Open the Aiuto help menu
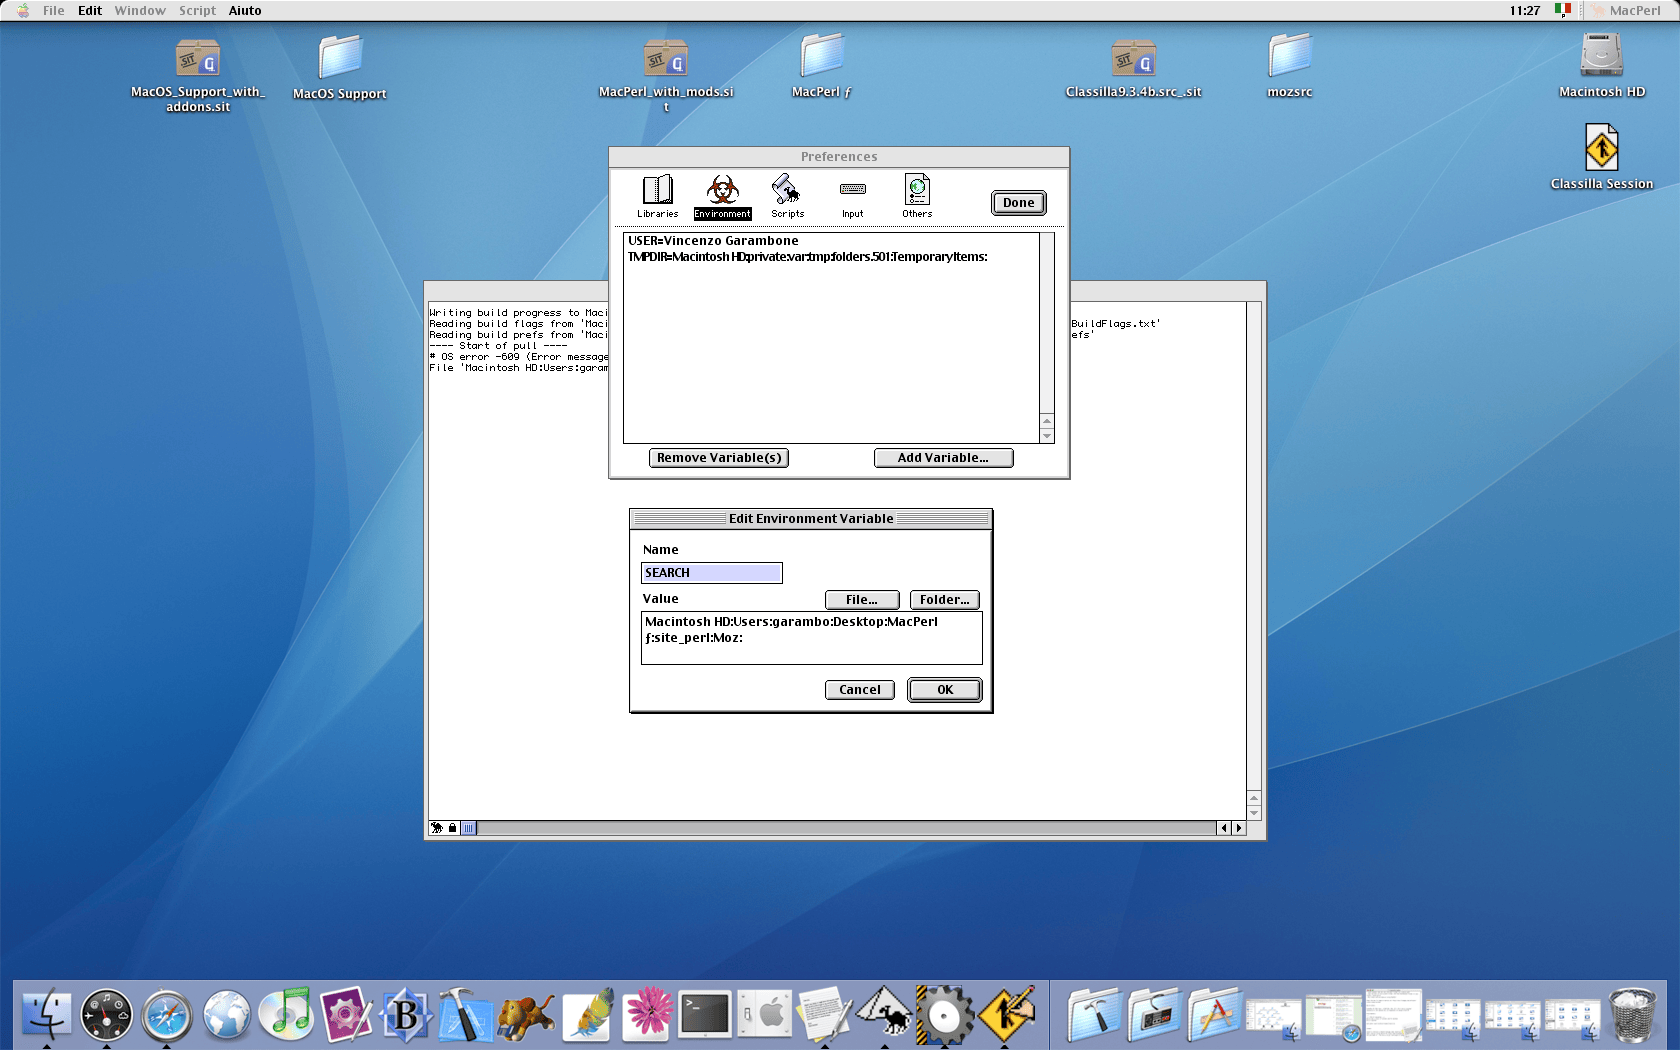This screenshot has height=1050, width=1680. pyautogui.click(x=245, y=11)
